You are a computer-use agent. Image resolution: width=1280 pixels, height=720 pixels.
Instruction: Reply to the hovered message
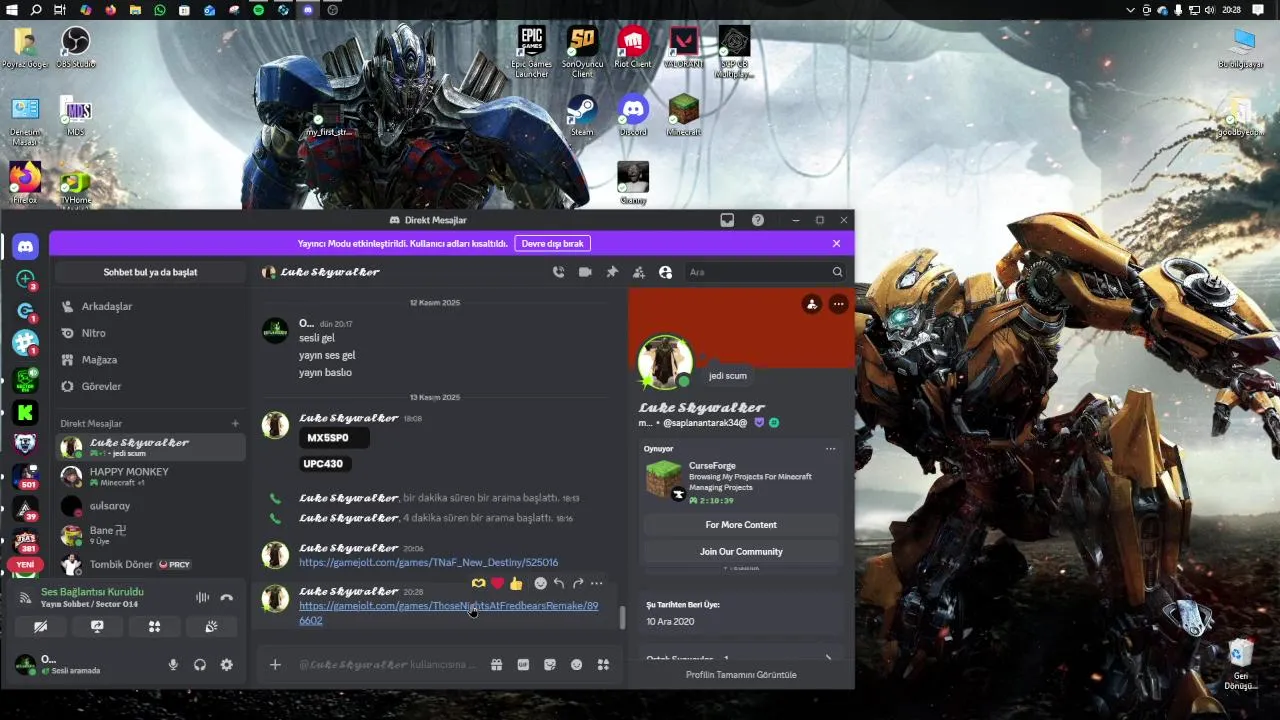[x=559, y=583]
